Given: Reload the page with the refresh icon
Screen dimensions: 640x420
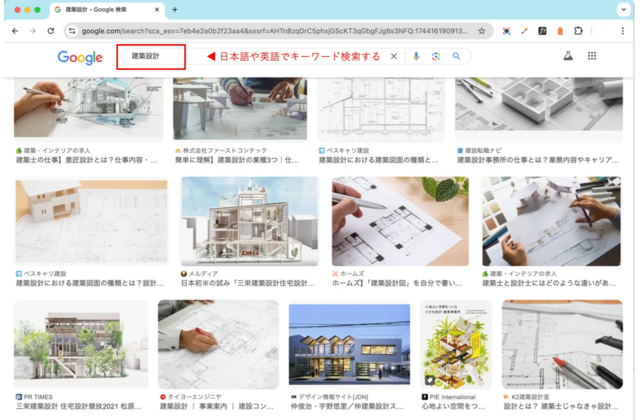Looking at the screenshot, I should (x=51, y=31).
